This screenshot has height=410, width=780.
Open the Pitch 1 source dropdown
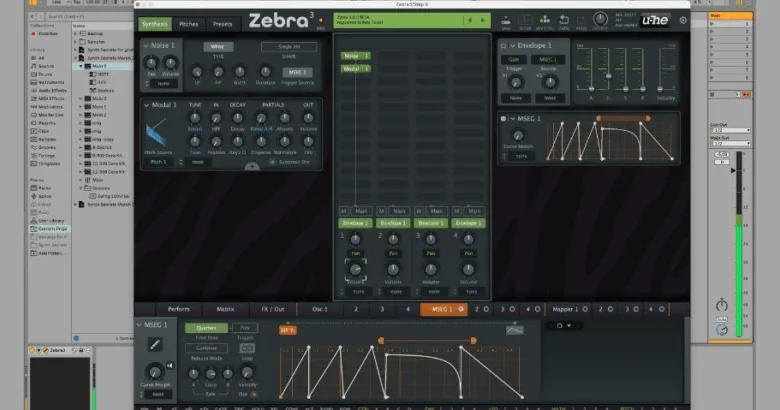(x=160, y=161)
